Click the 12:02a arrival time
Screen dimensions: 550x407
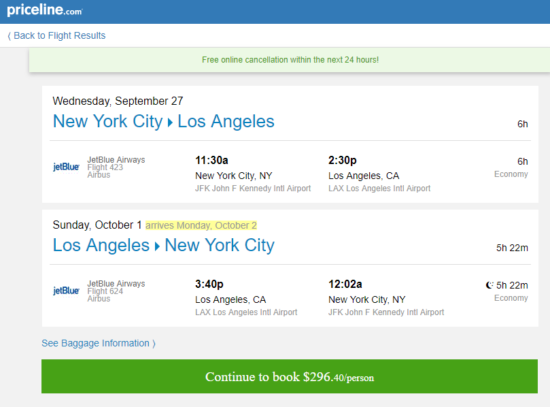pyautogui.click(x=345, y=284)
